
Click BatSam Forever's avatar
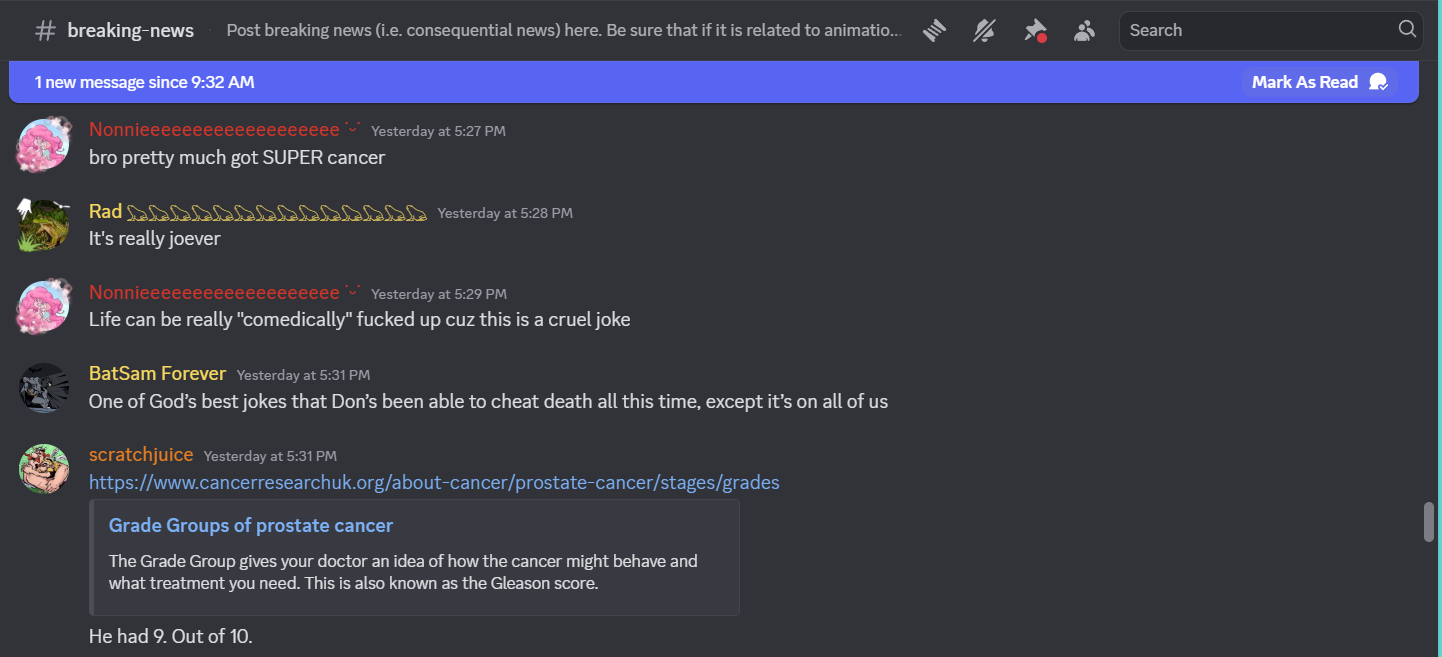point(44,387)
